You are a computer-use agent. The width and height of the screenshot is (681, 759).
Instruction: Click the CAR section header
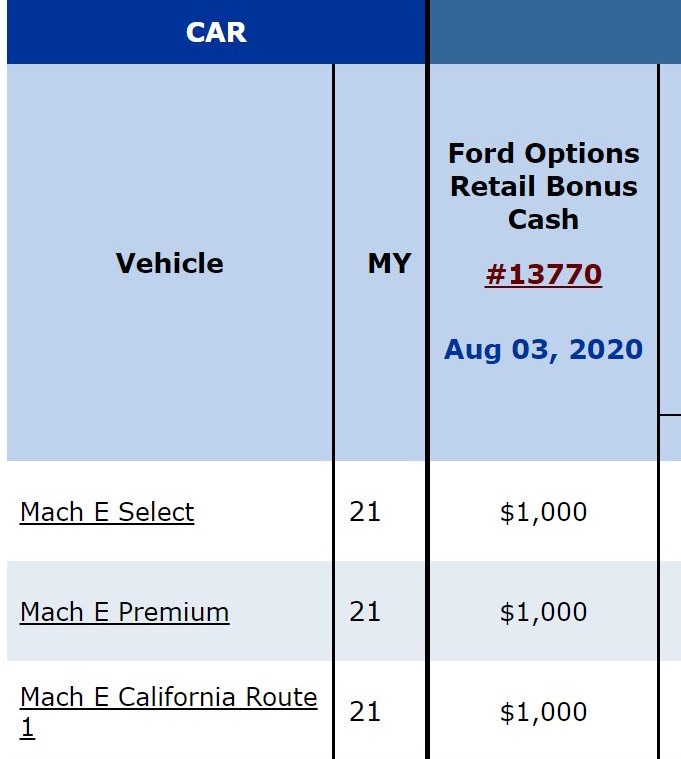click(216, 32)
